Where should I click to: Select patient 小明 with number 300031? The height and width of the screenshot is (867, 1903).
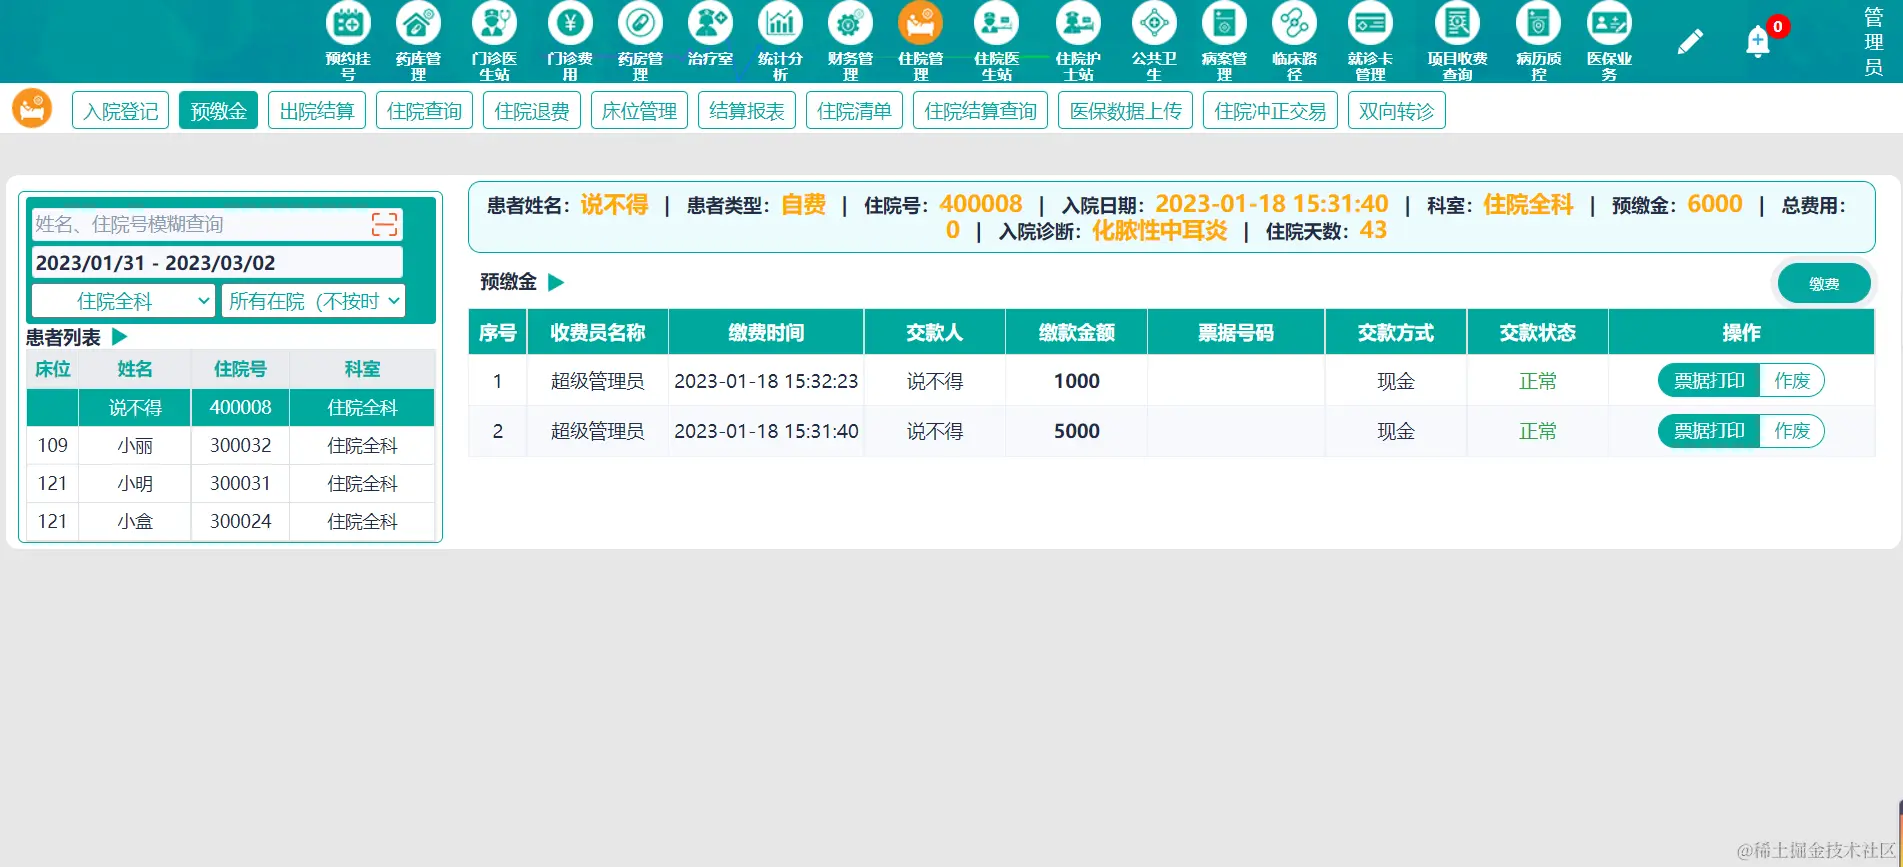tap(231, 484)
